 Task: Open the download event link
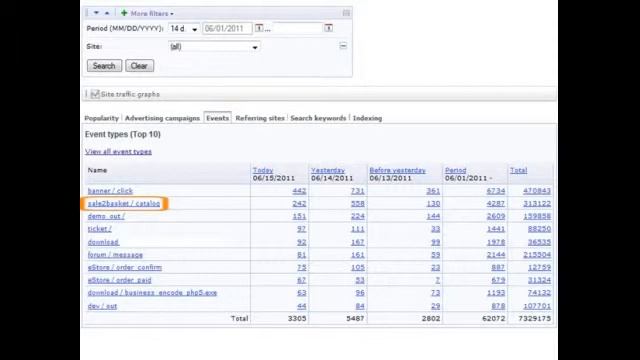pyautogui.click(x=103, y=242)
